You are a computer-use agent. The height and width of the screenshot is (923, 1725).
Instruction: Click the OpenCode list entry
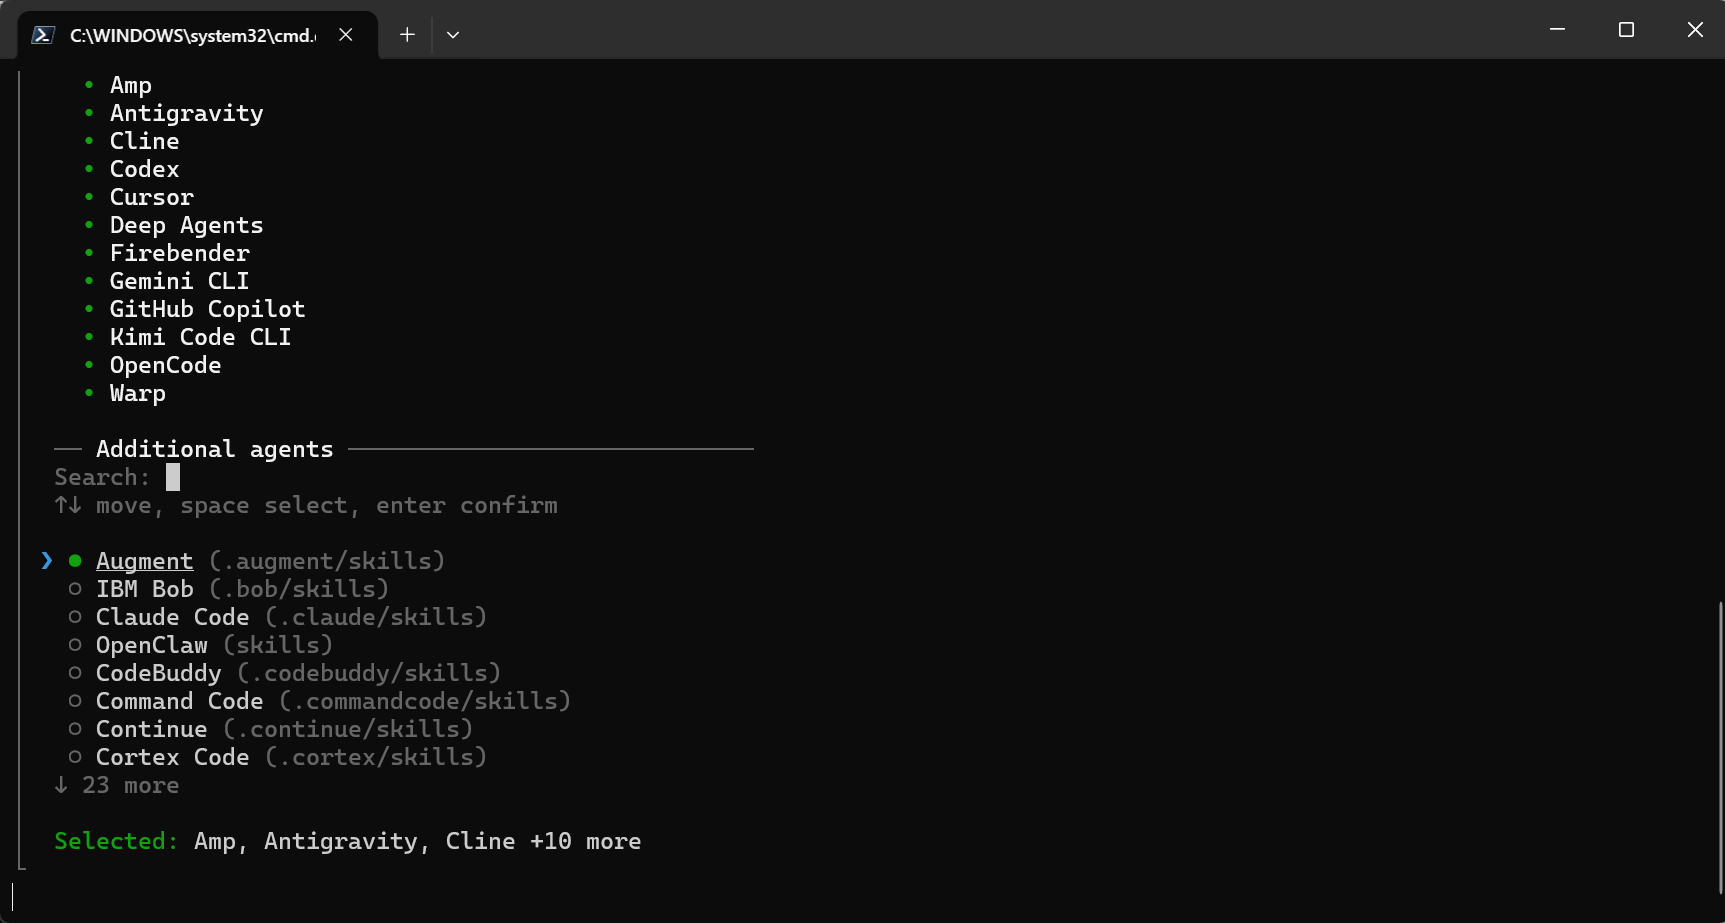point(166,365)
